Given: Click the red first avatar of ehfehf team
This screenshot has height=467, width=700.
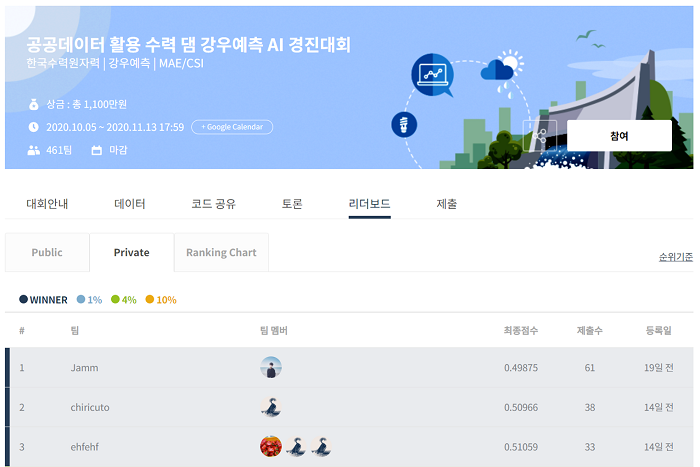Looking at the screenshot, I should 270,447.
